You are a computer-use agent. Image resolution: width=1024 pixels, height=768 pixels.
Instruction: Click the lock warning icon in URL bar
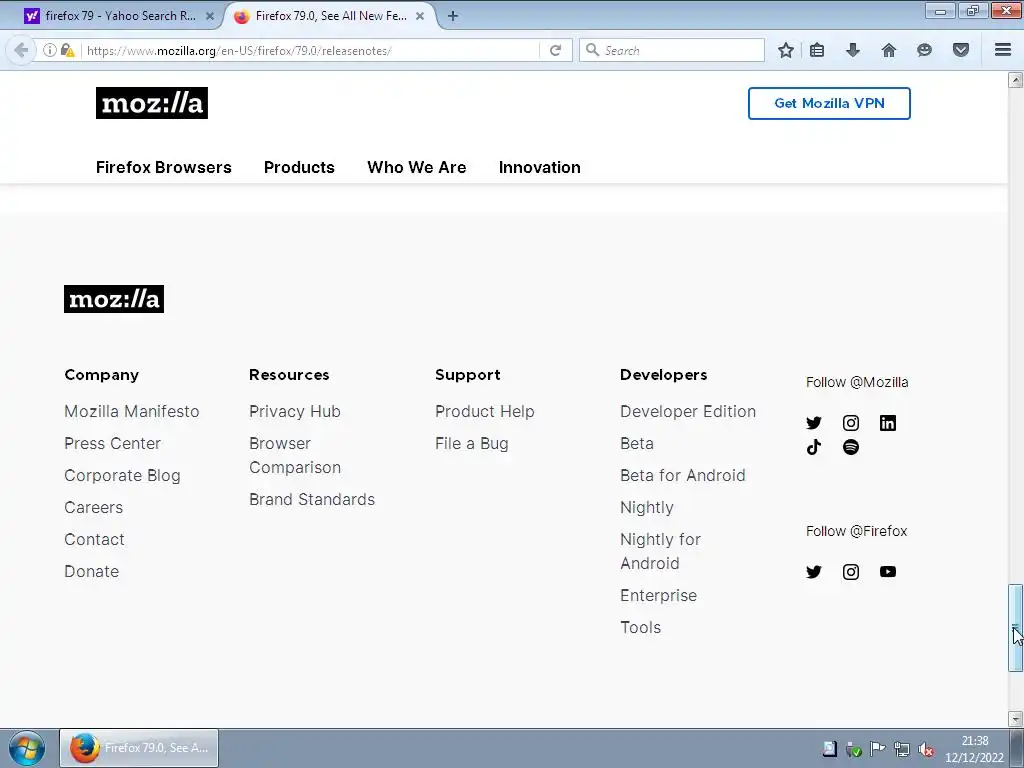pos(67,50)
